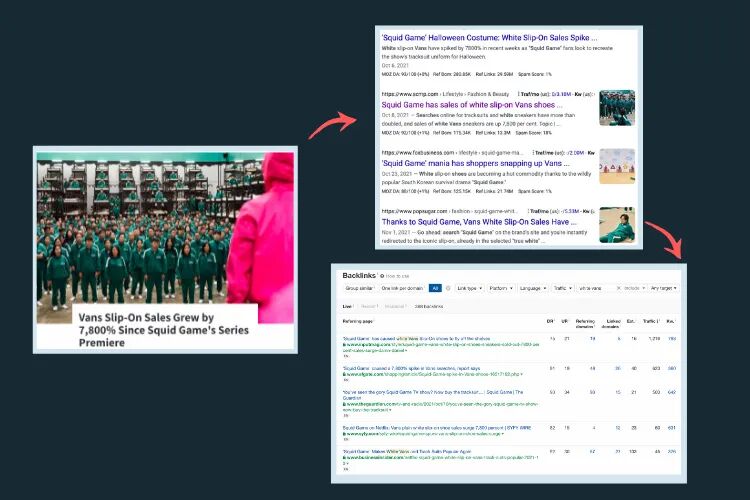This screenshot has width=750, height=500.
Task: Click the Vans Slip-On Sales article headline
Action: tap(164, 330)
